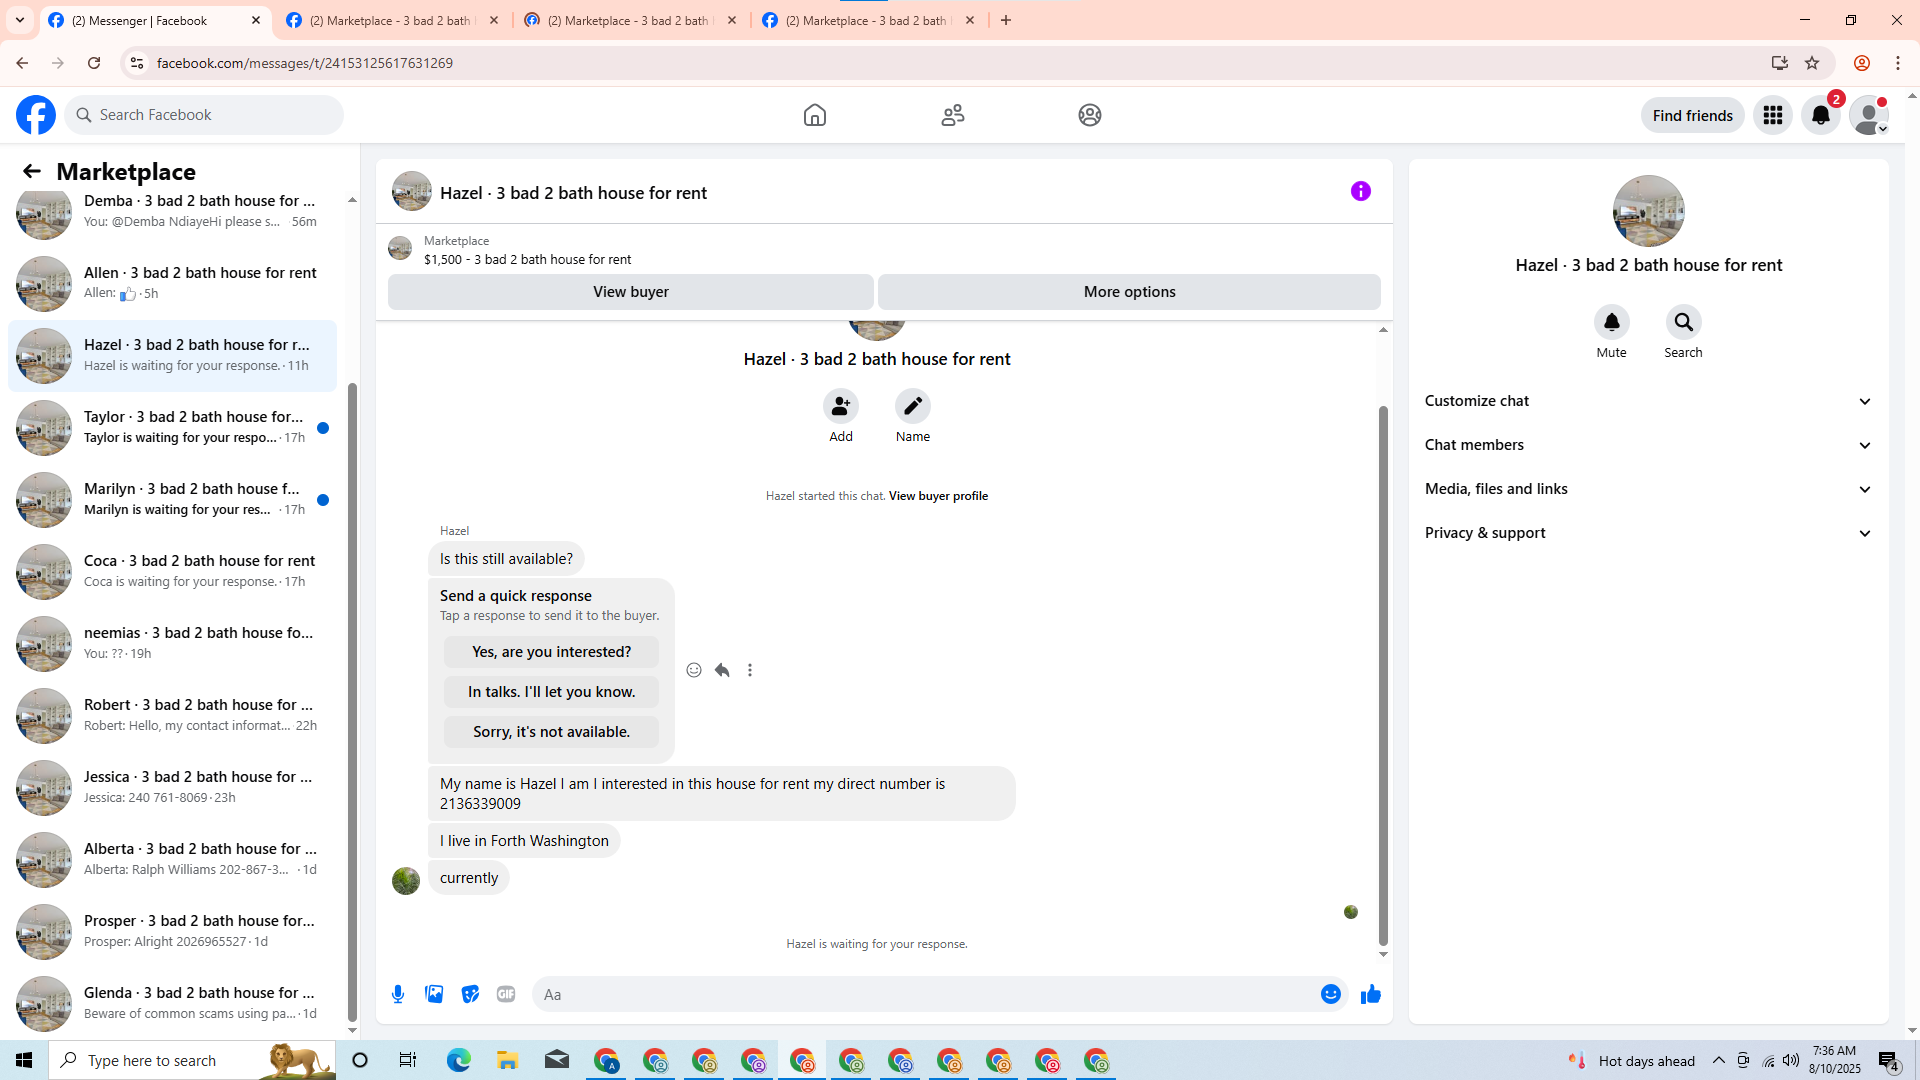The image size is (1920, 1080).
Task: Click the purple conversation information icon
Action: pyautogui.click(x=1360, y=191)
